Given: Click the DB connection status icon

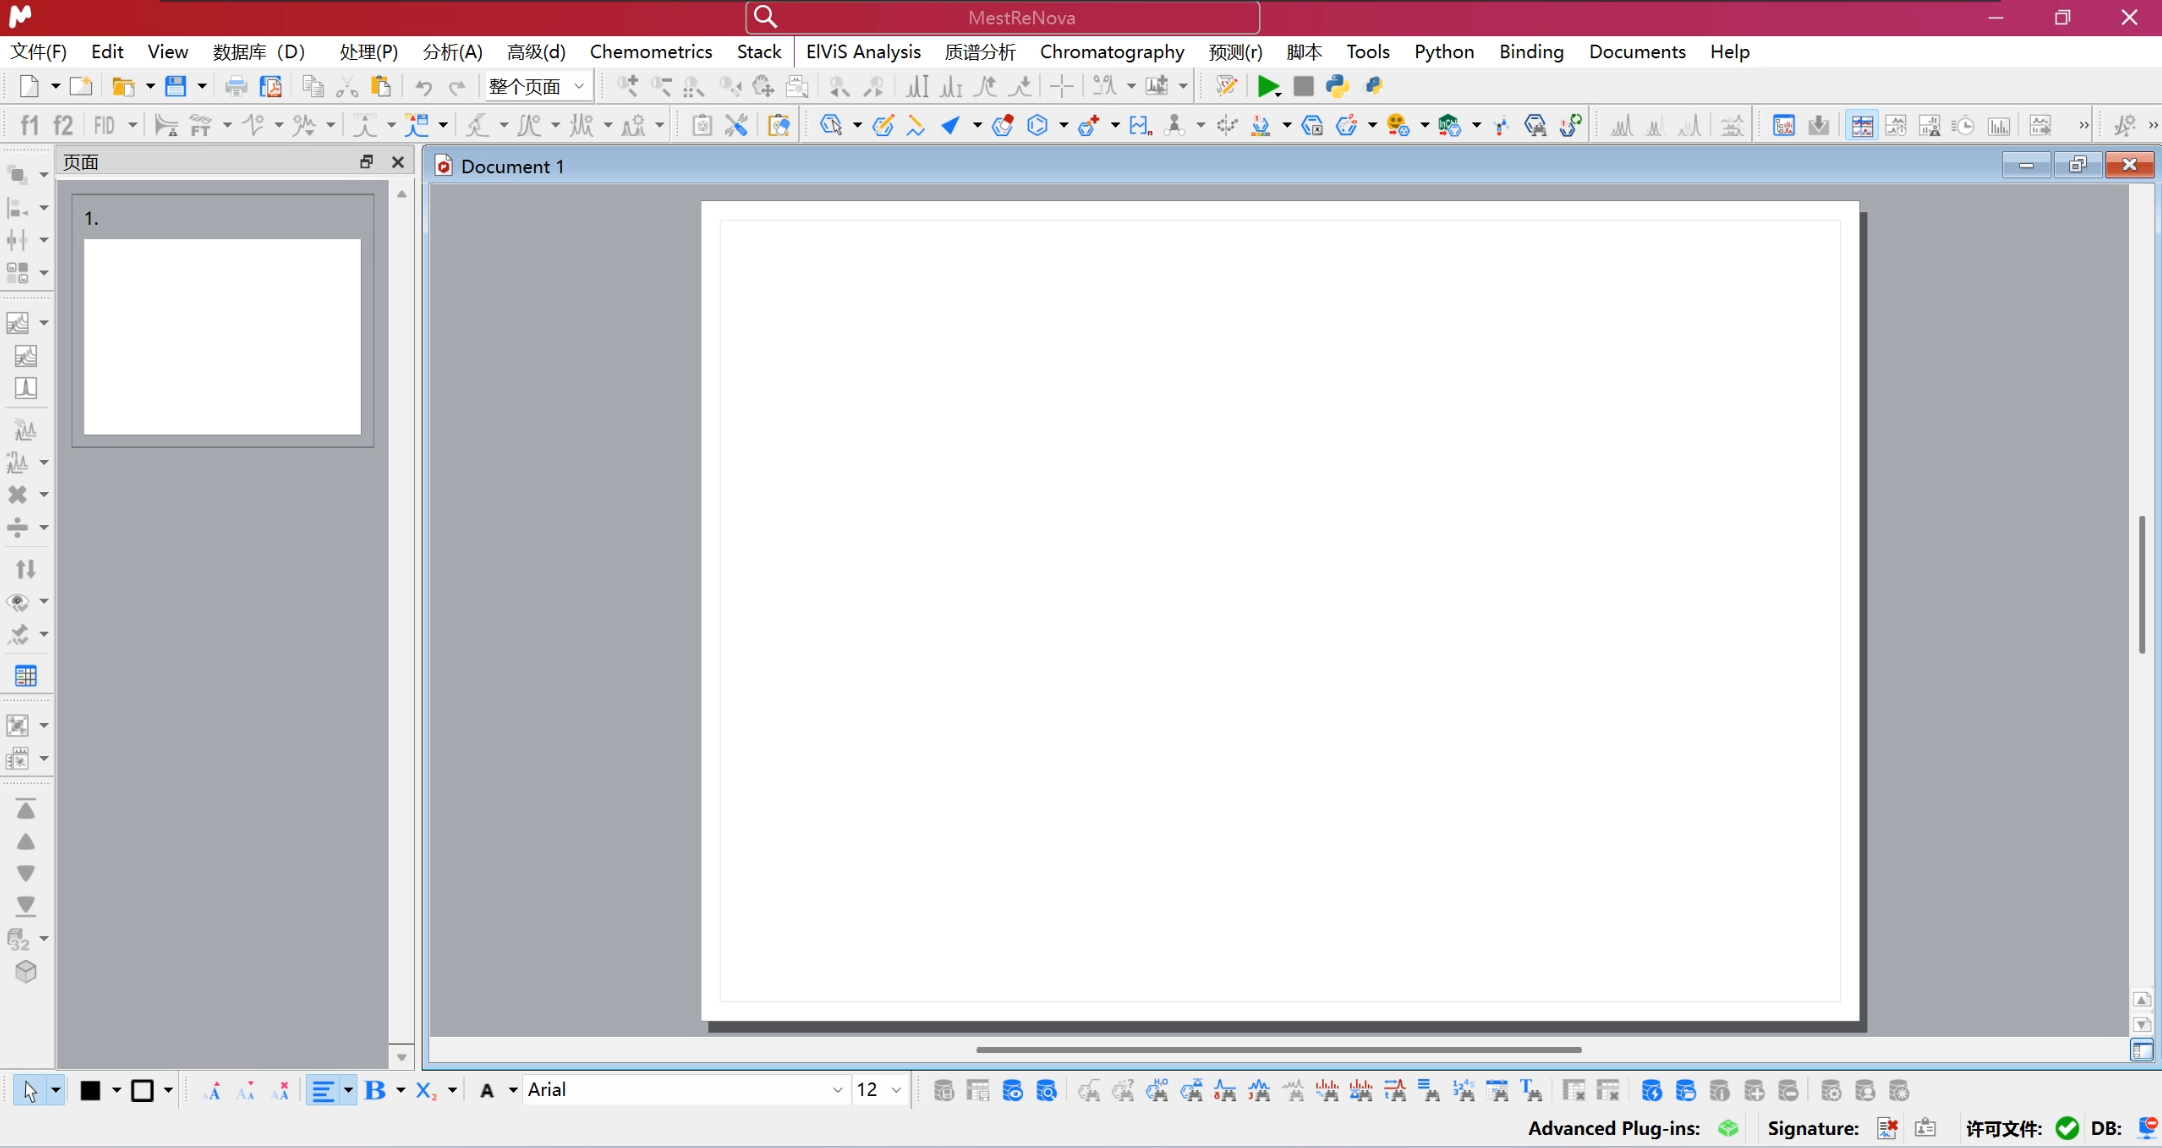Looking at the screenshot, I should 2146,1128.
